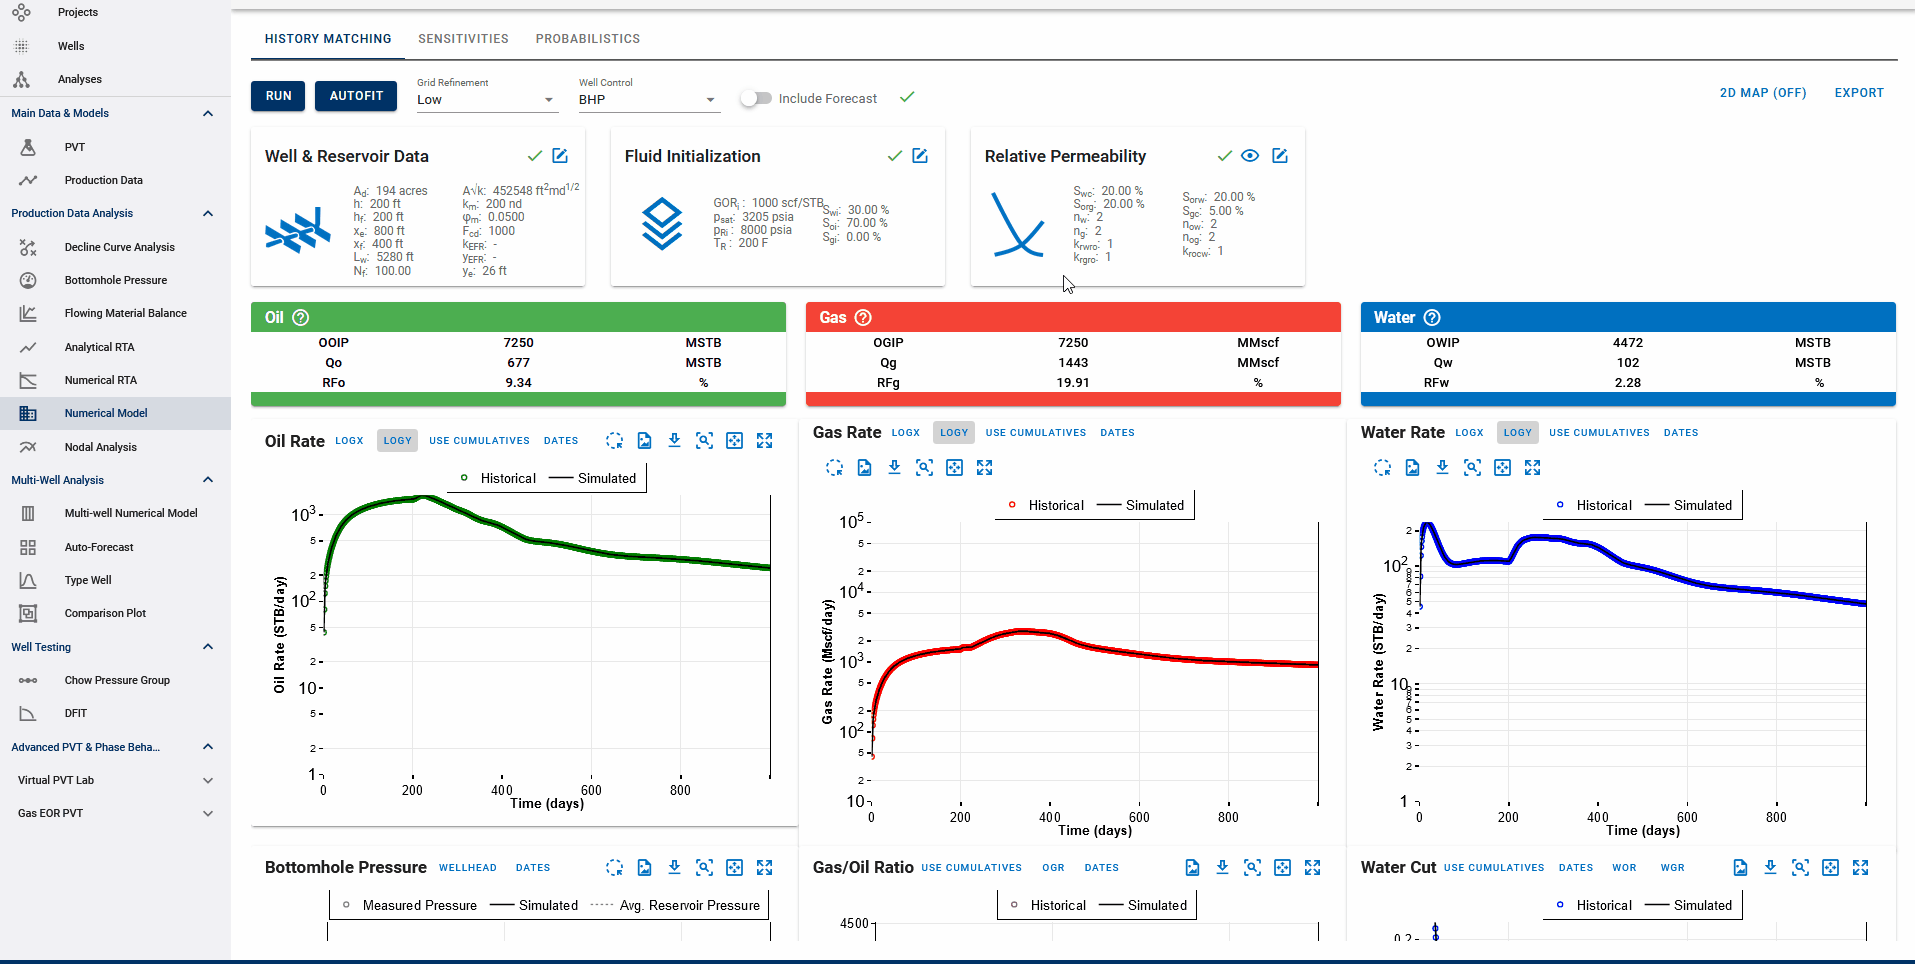Open Gas section help icon

pyautogui.click(x=863, y=317)
